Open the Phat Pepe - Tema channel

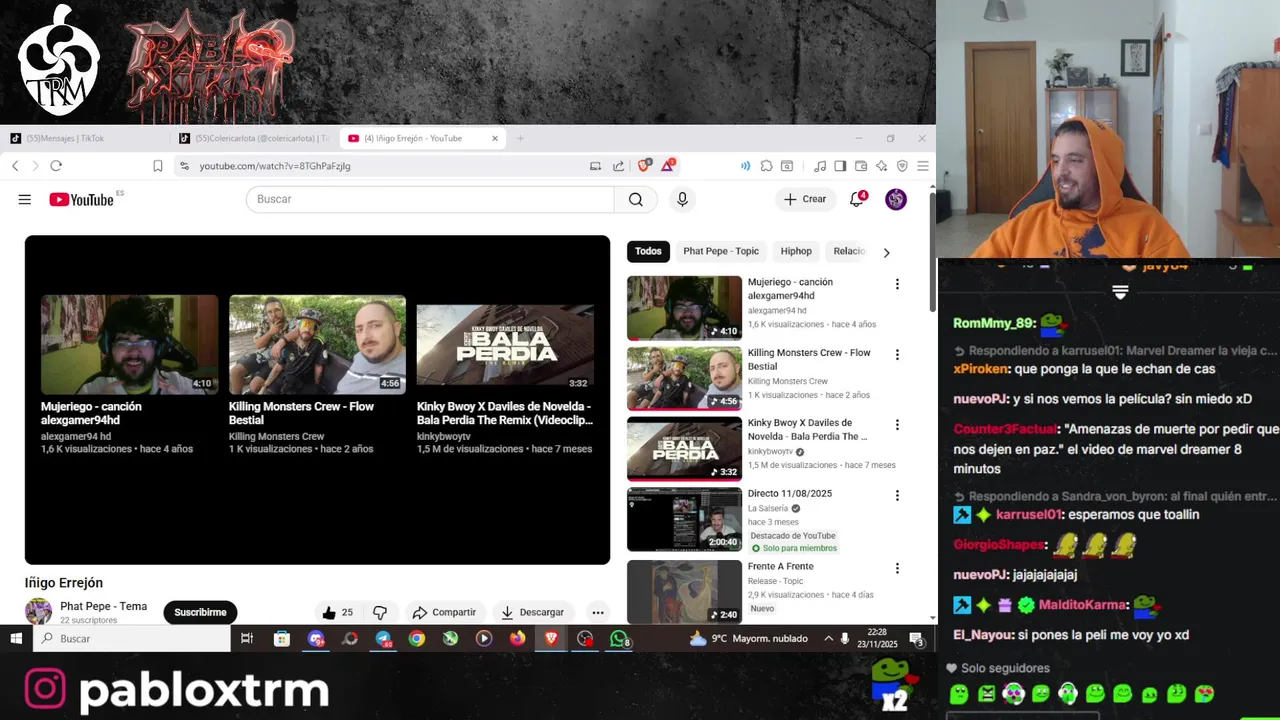click(x=103, y=606)
